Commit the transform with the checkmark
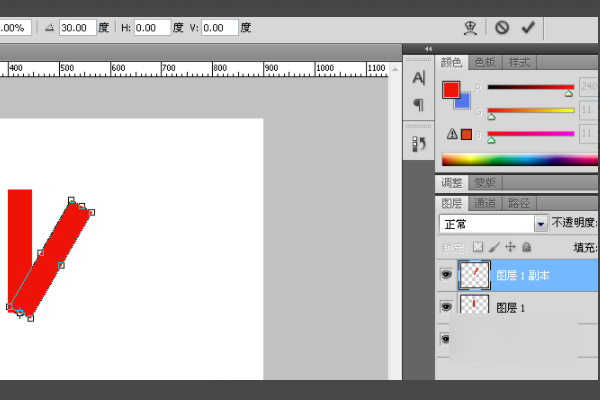600x400 pixels. pyautogui.click(x=528, y=28)
